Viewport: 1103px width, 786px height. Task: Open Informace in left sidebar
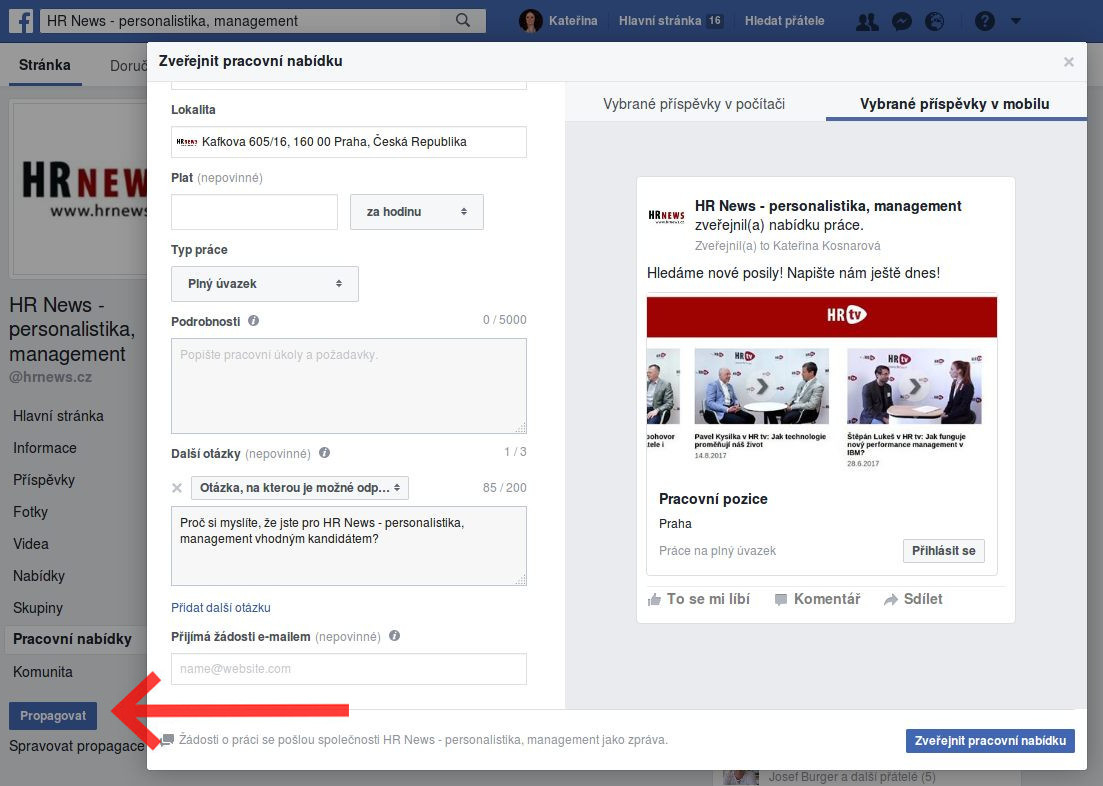45,448
